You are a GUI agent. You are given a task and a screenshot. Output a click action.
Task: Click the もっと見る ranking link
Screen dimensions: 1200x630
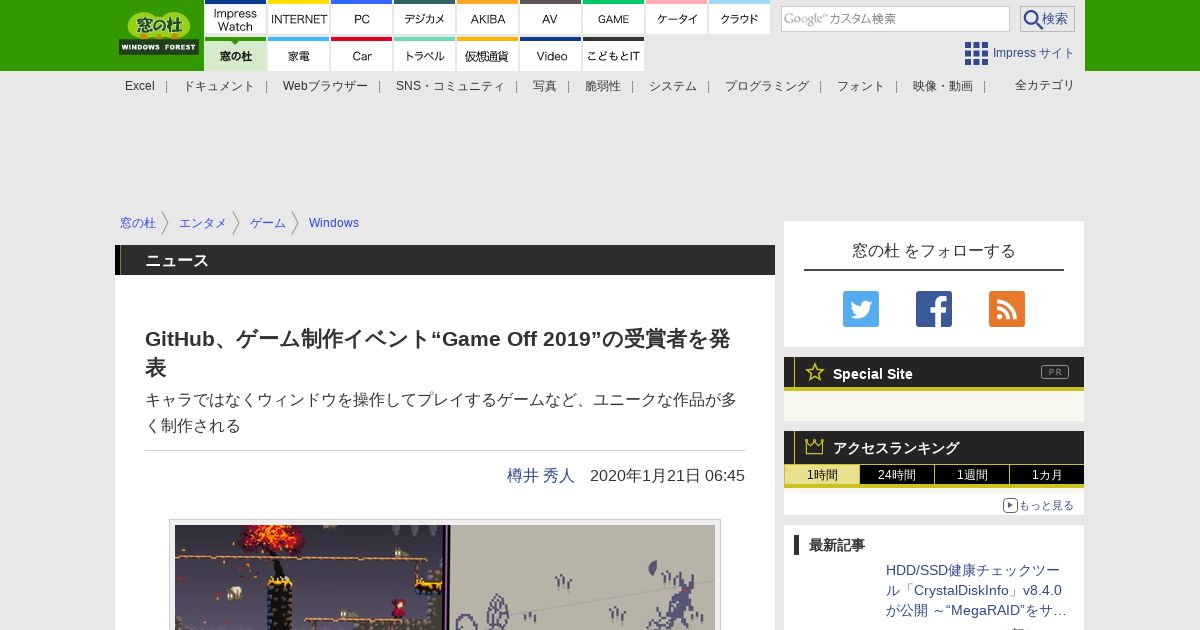tap(1039, 506)
